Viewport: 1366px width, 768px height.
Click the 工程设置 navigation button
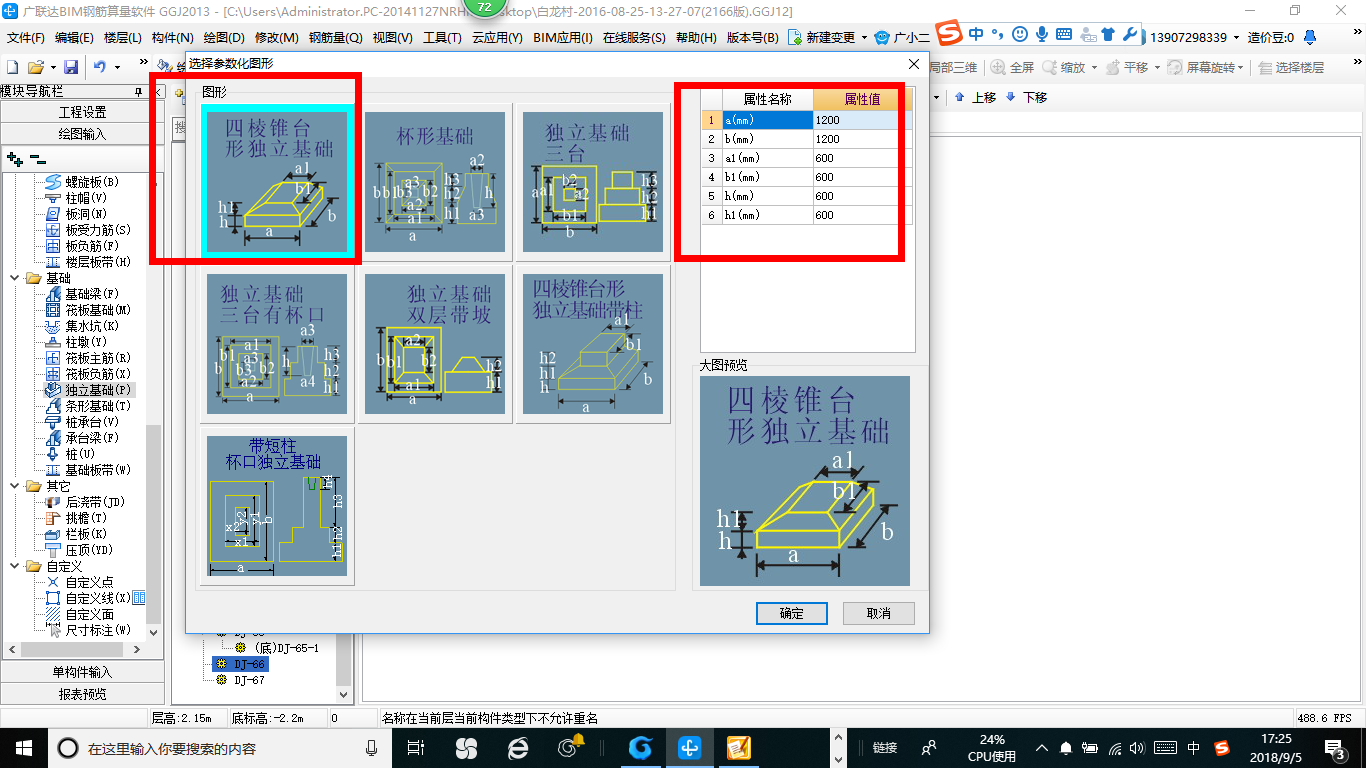[x=82, y=112]
